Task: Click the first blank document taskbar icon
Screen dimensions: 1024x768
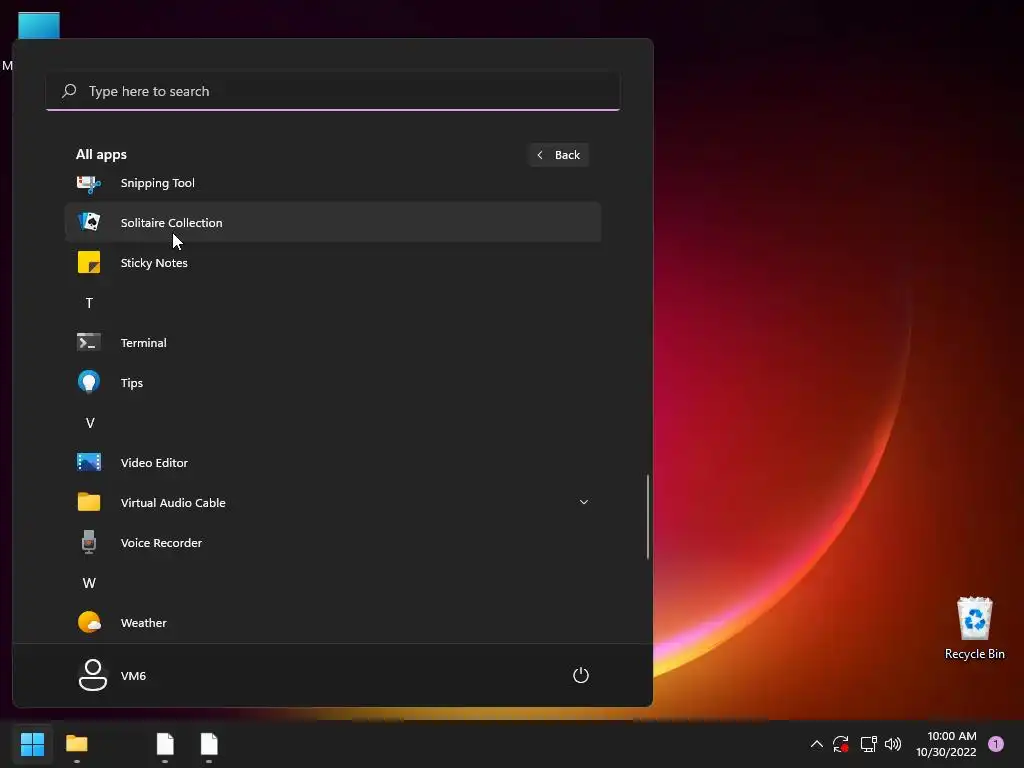Action: pos(165,743)
